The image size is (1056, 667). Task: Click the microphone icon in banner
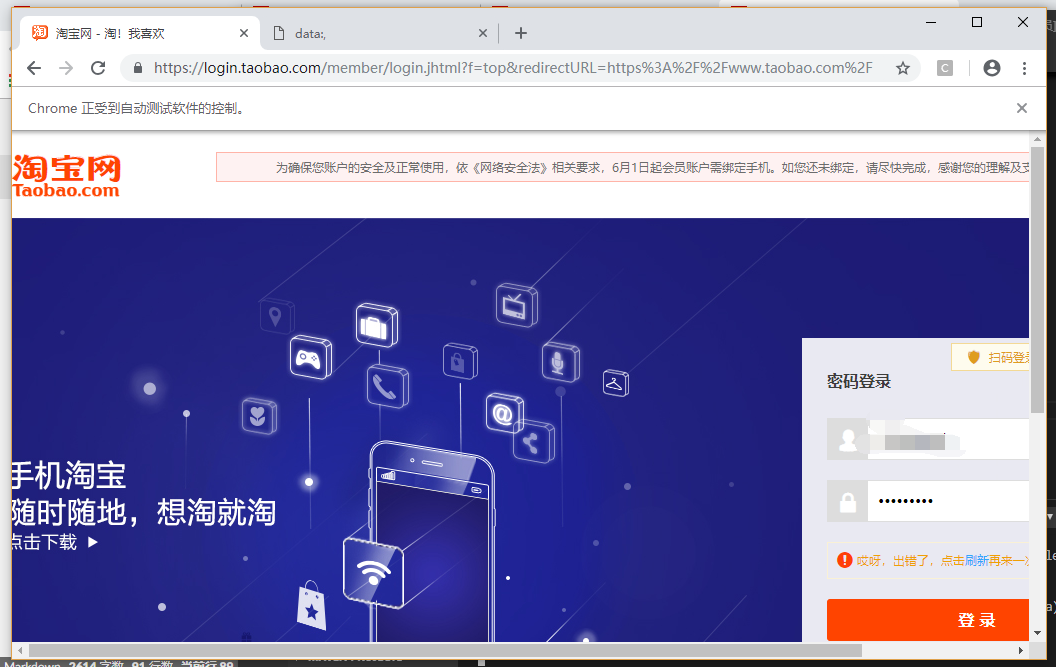point(560,362)
